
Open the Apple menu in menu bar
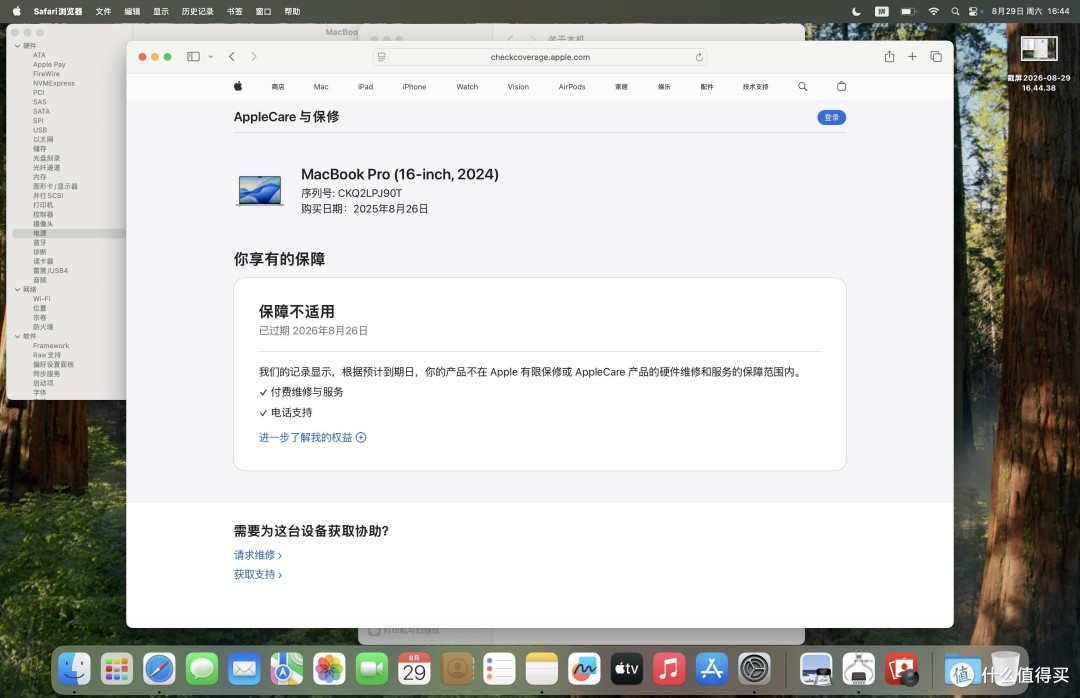point(17,11)
